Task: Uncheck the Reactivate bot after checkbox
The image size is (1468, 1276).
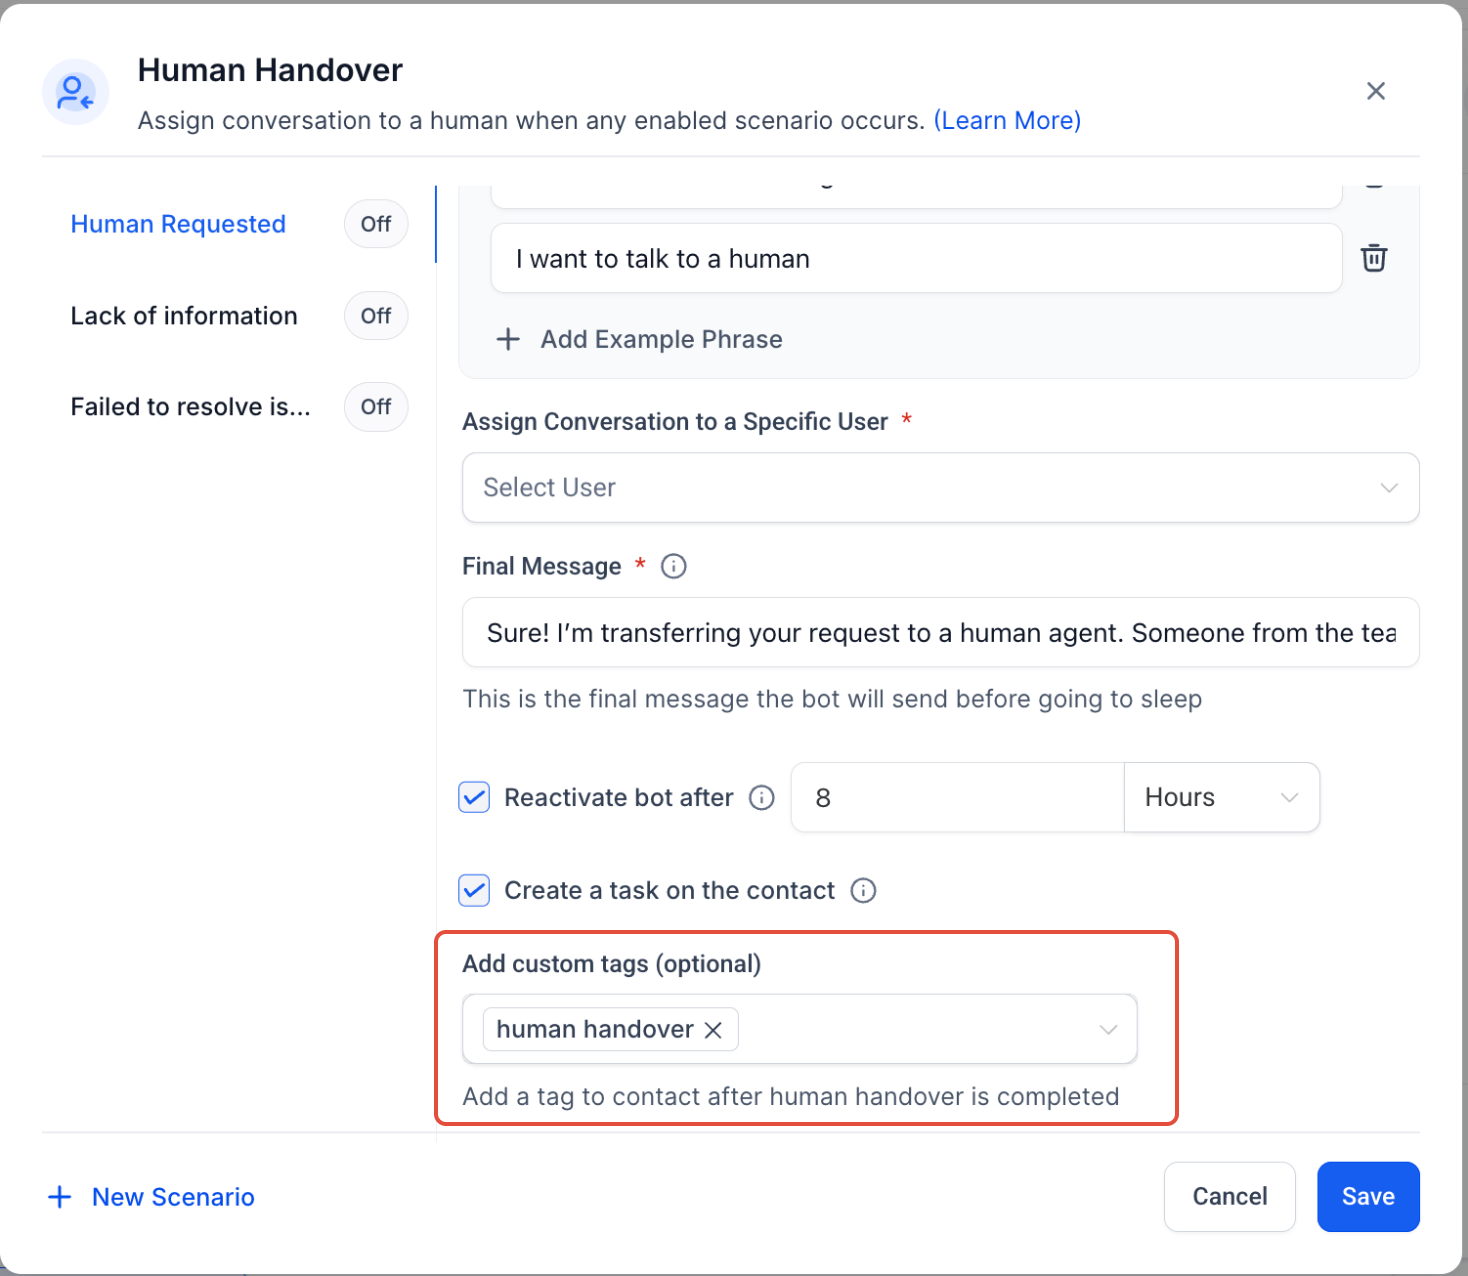Action: click(474, 797)
